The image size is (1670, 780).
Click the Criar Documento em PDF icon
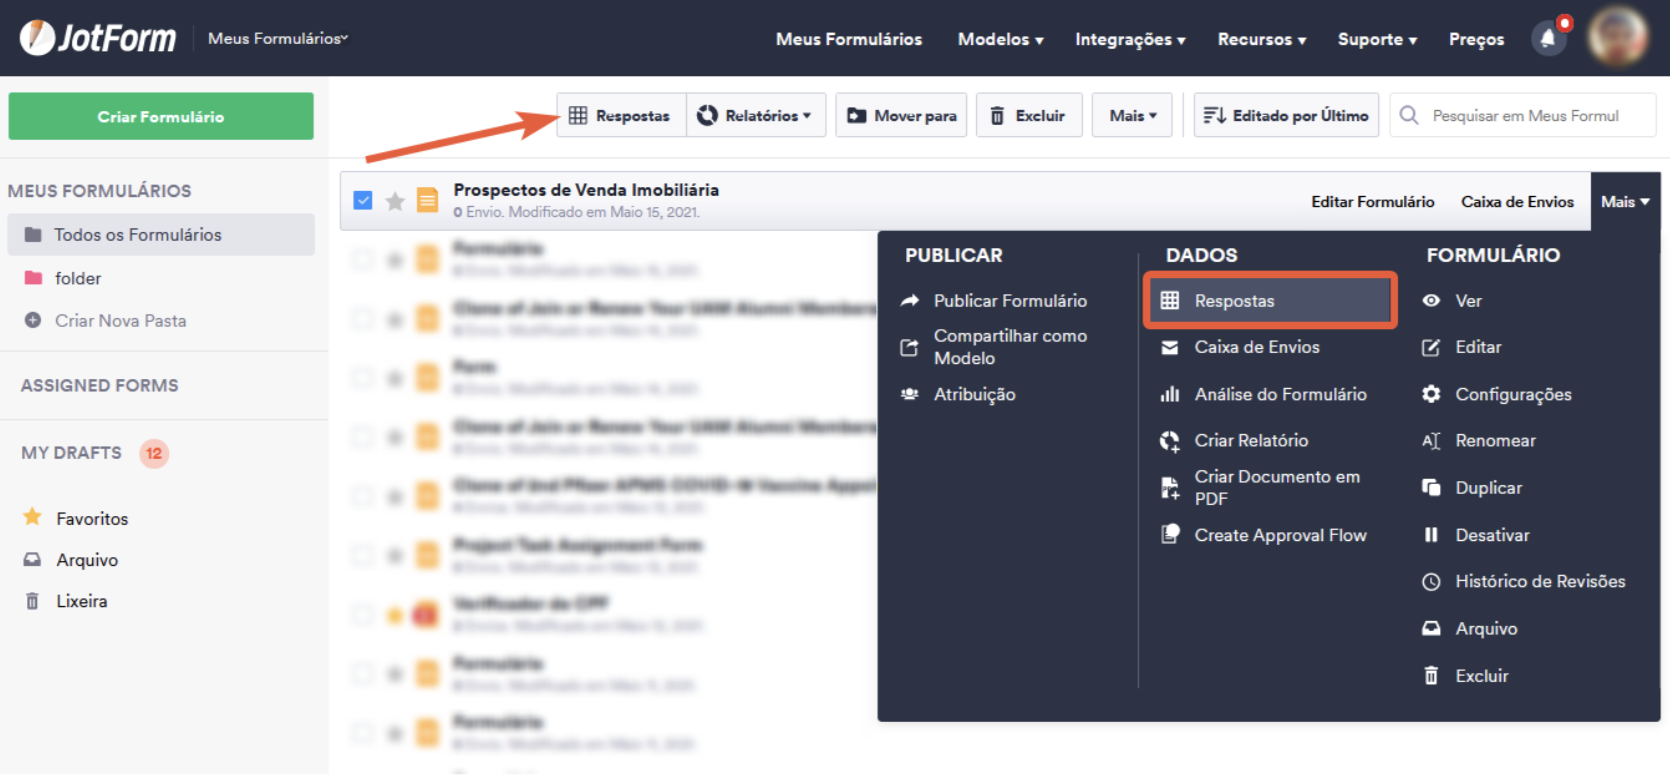[1170, 488]
